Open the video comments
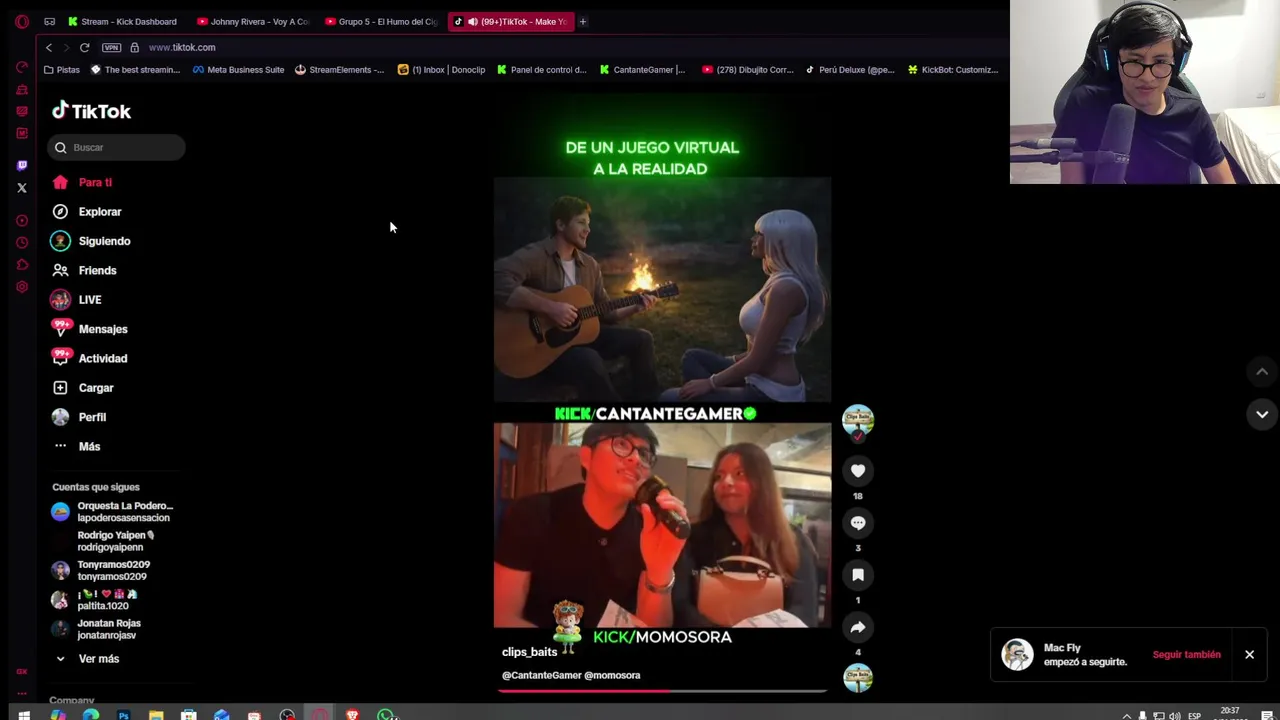Screen dimensions: 1280x720 coord(858,523)
